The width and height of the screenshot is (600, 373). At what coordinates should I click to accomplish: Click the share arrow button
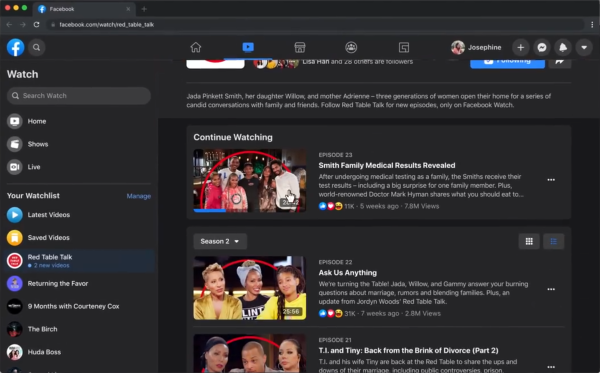click(559, 63)
